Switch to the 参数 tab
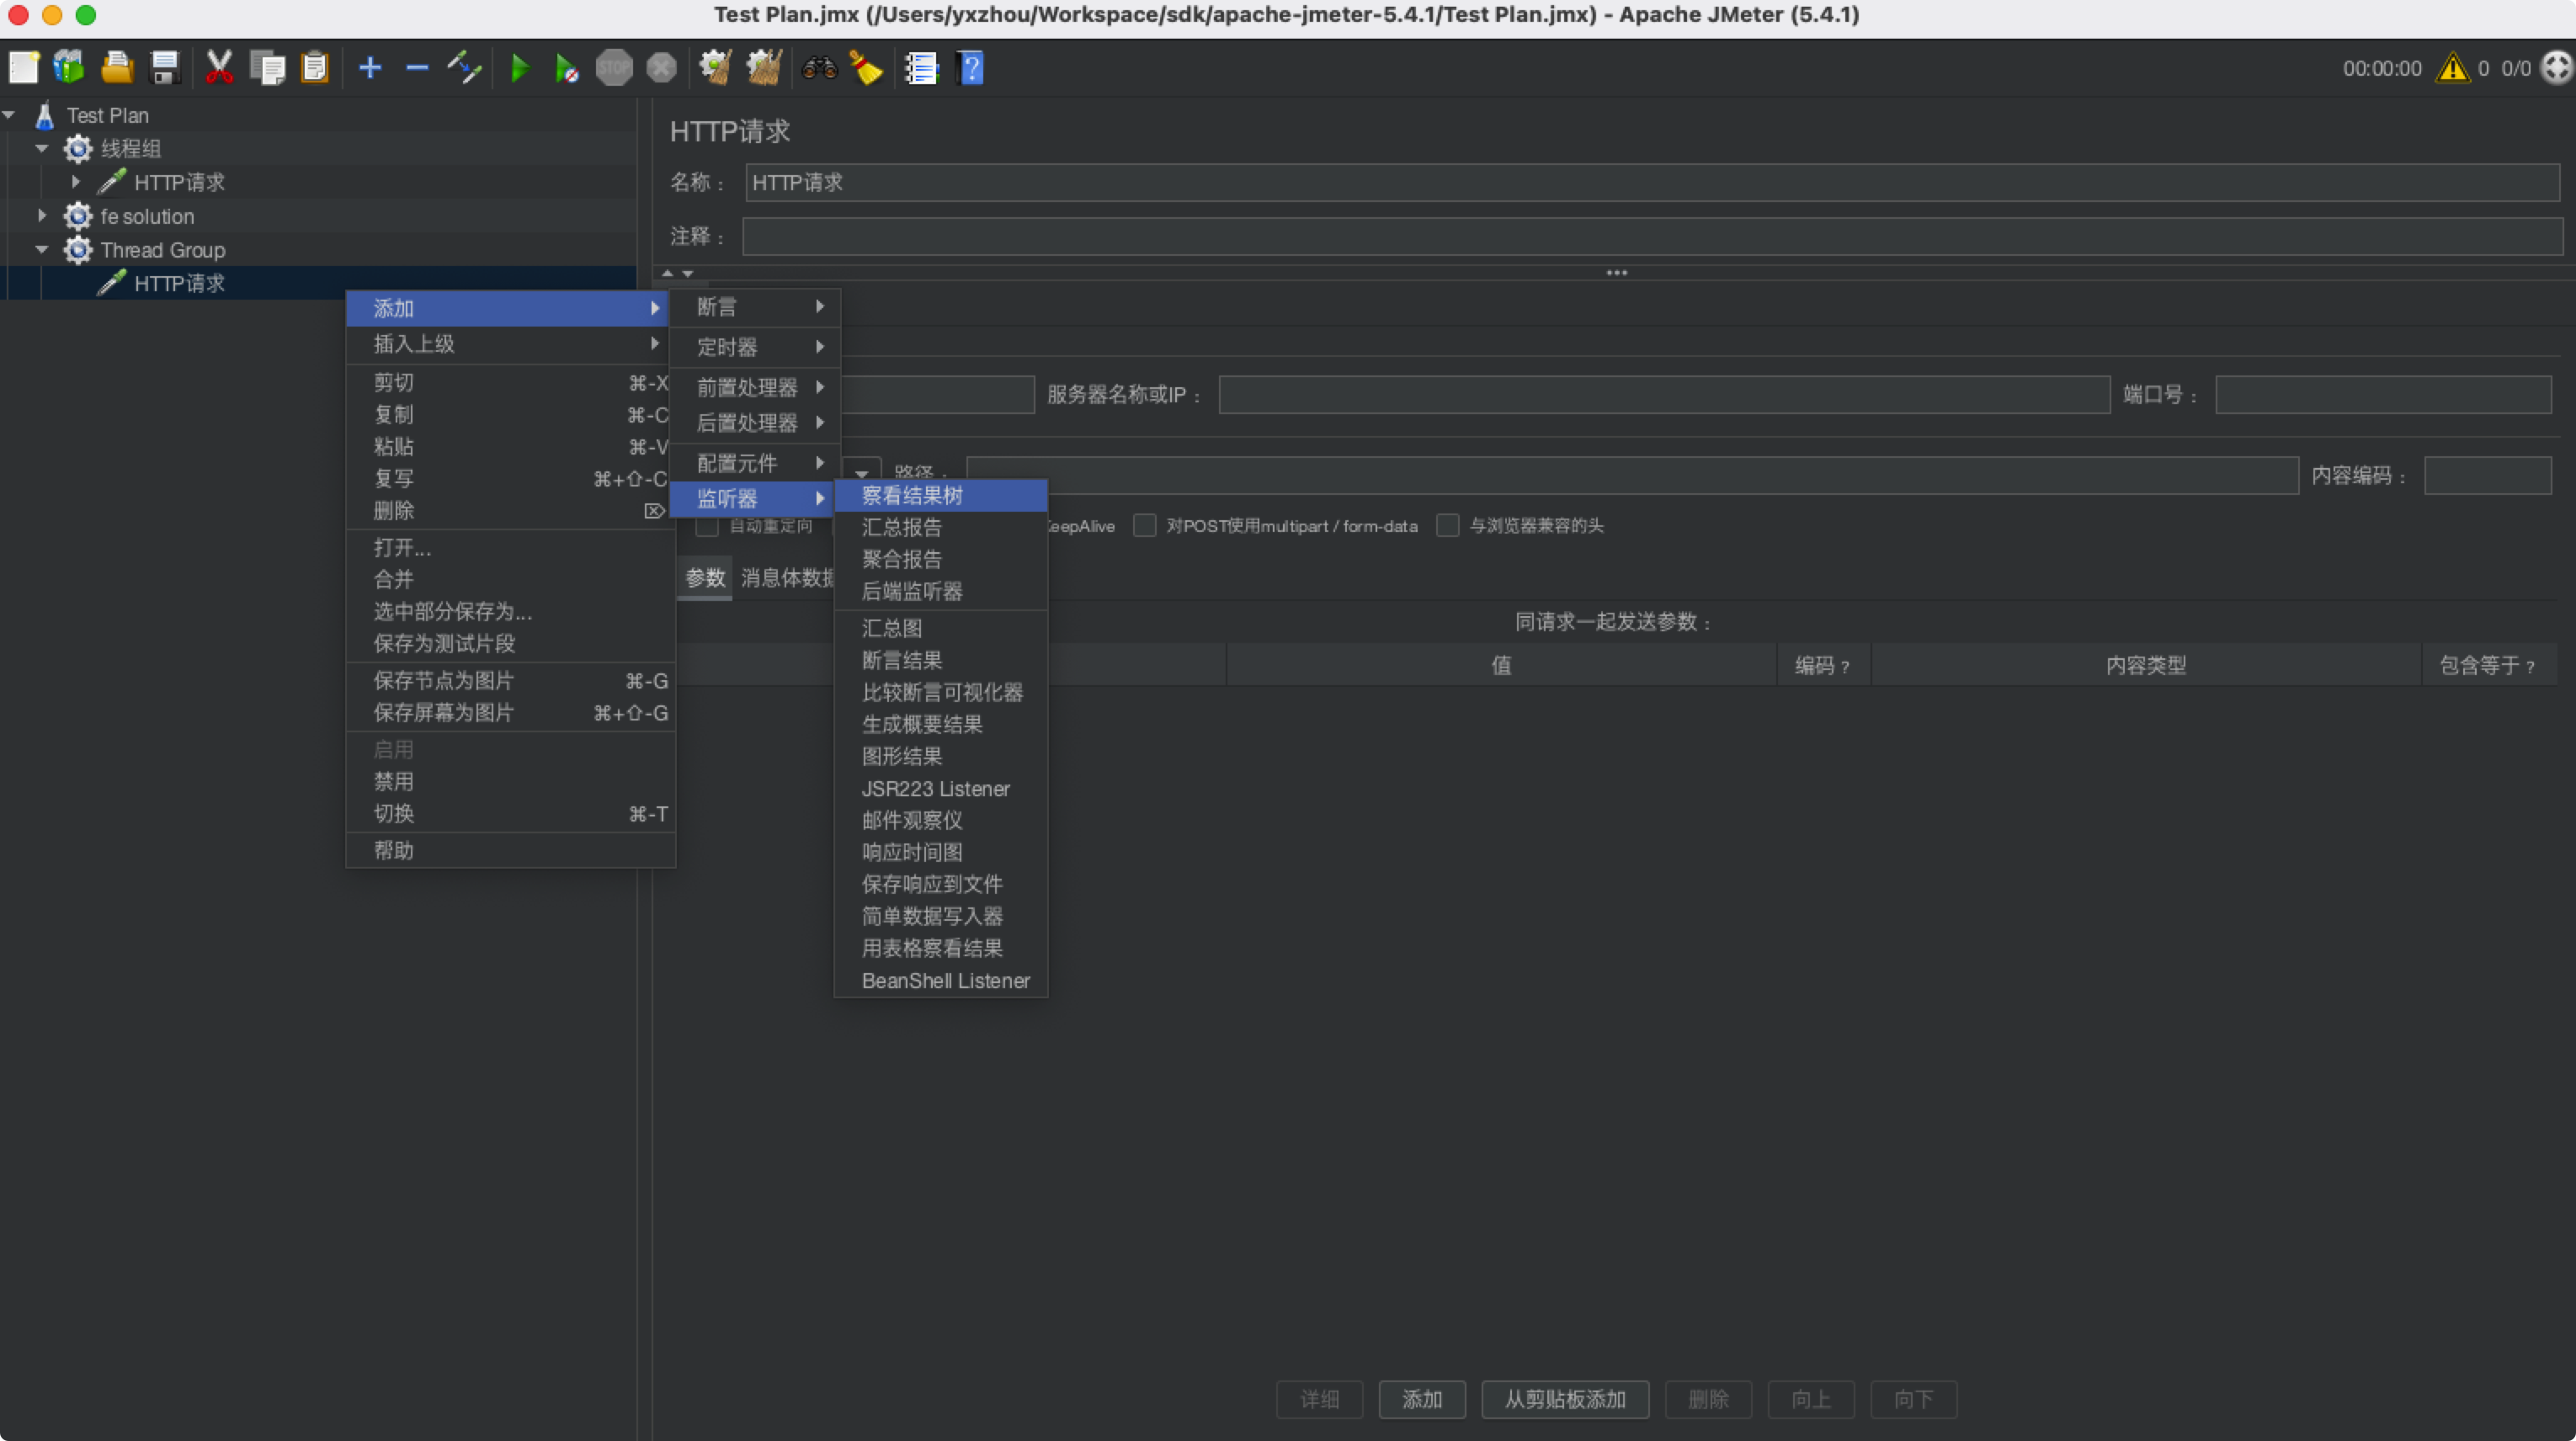 pos(705,578)
